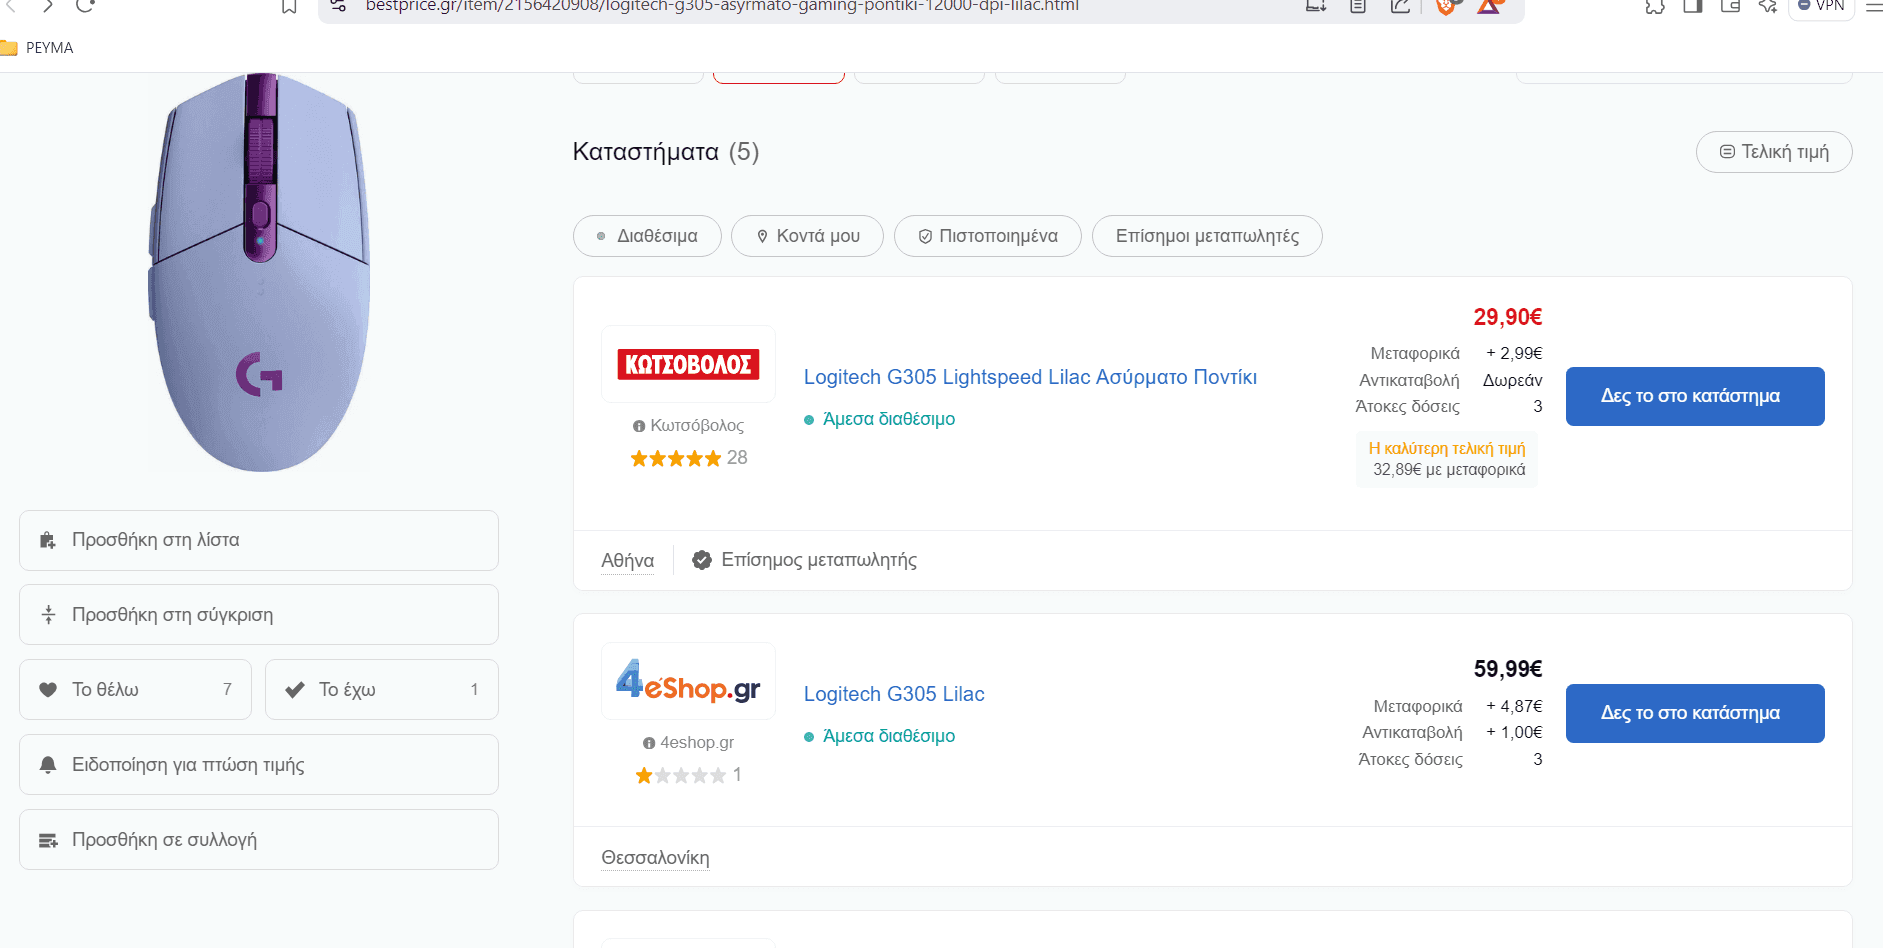This screenshot has height=948, width=1883.
Task: Open the Brave Wallet icon
Action: 1731,6
